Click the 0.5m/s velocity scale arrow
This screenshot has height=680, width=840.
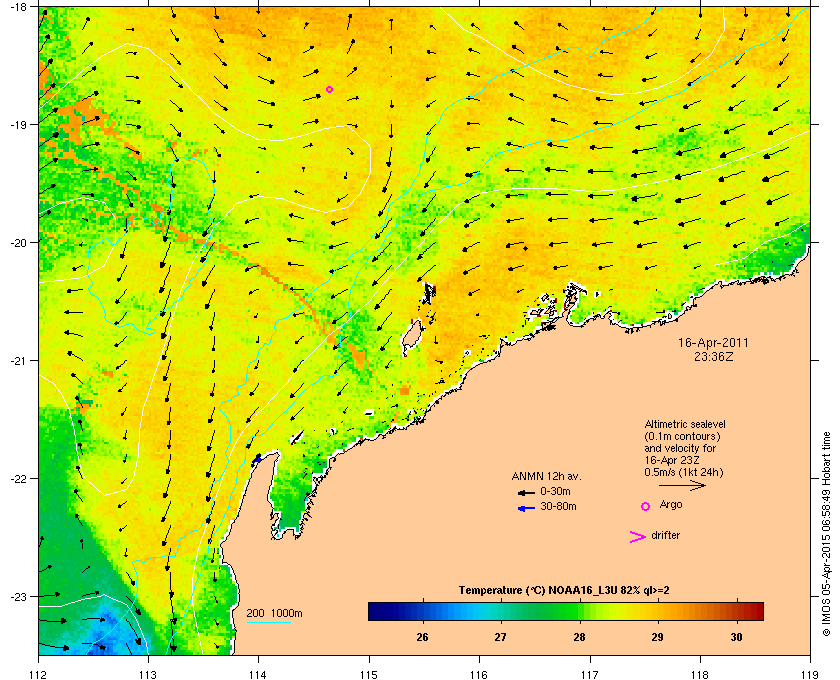point(682,485)
